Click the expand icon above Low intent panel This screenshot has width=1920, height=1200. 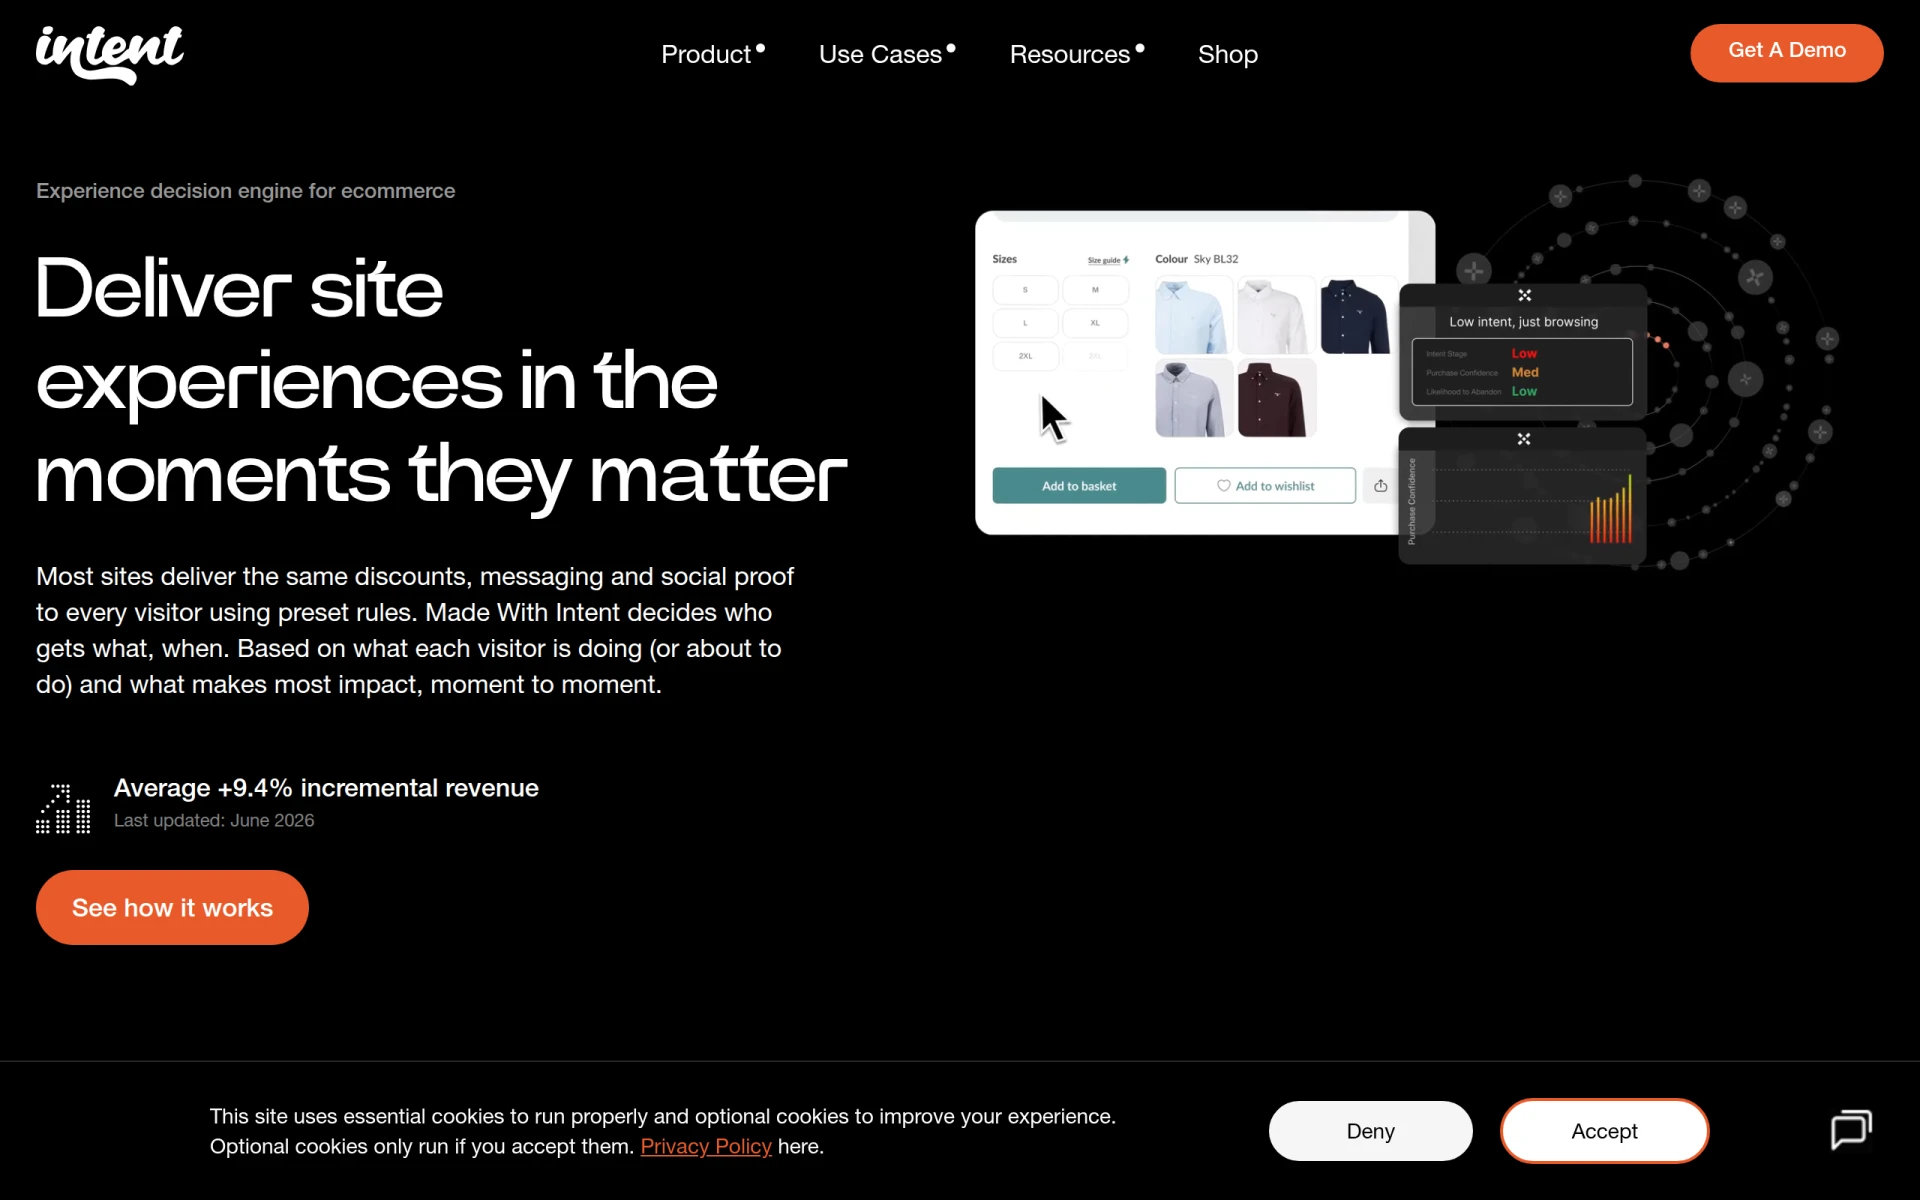(1524, 295)
